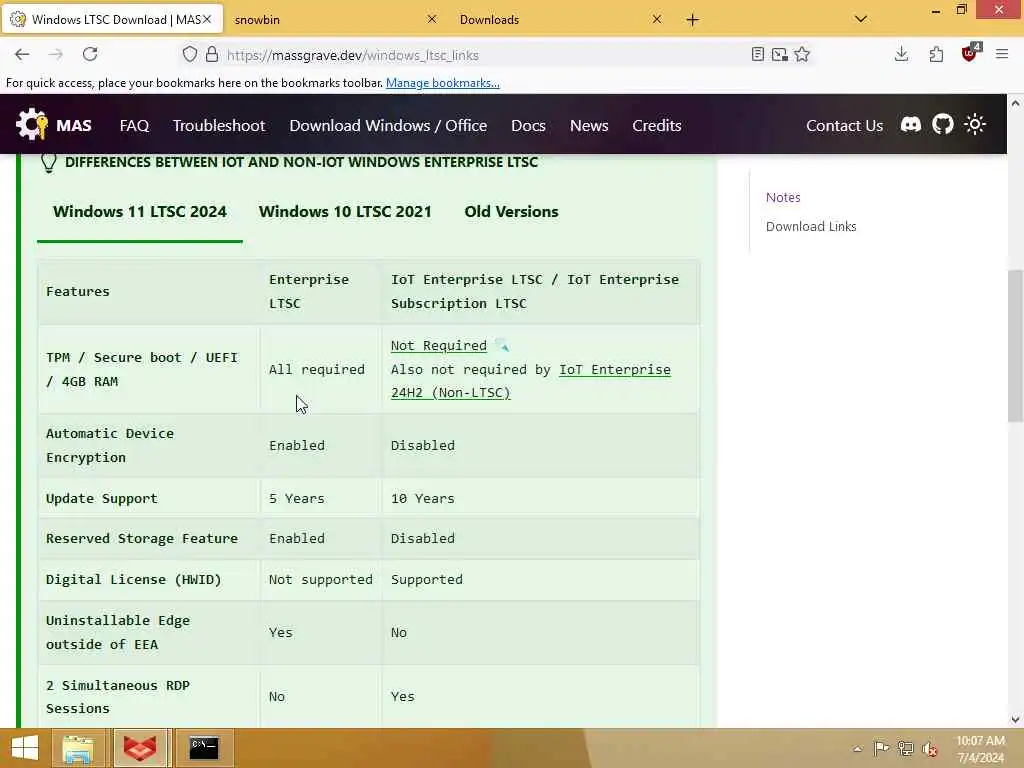Open Download Windows / Office menu
The height and width of the screenshot is (768, 1024).
(x=388, y=125)
